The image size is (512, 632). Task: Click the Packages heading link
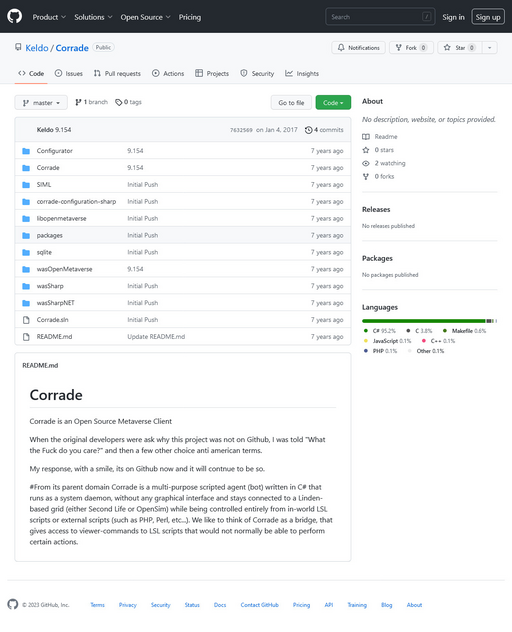tap(377, 258)
